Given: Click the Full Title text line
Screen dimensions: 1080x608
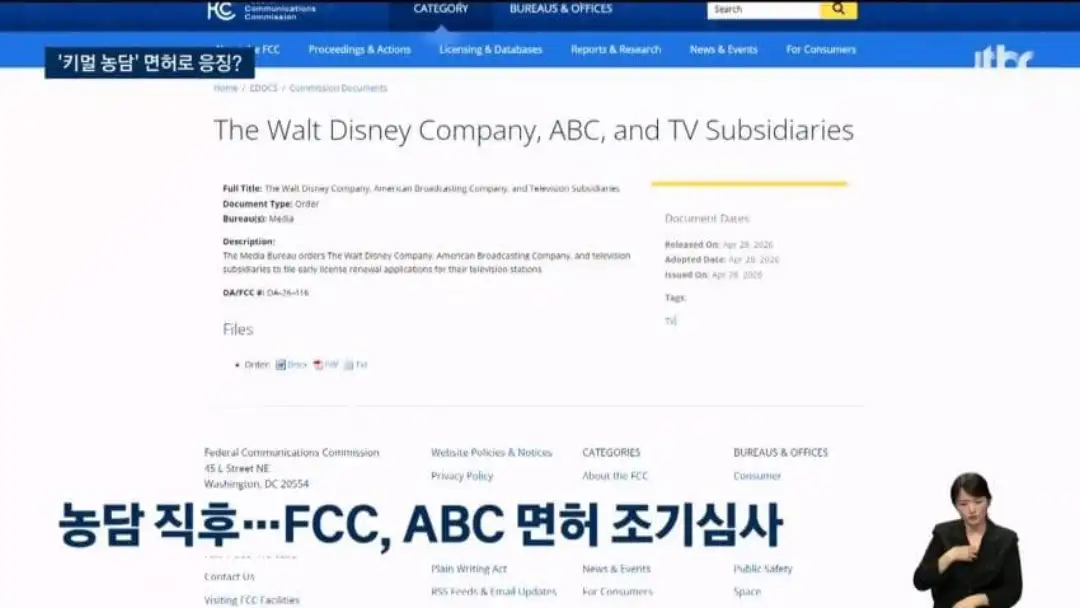Looking at the screenshot, I should click(x=421, y=188).
